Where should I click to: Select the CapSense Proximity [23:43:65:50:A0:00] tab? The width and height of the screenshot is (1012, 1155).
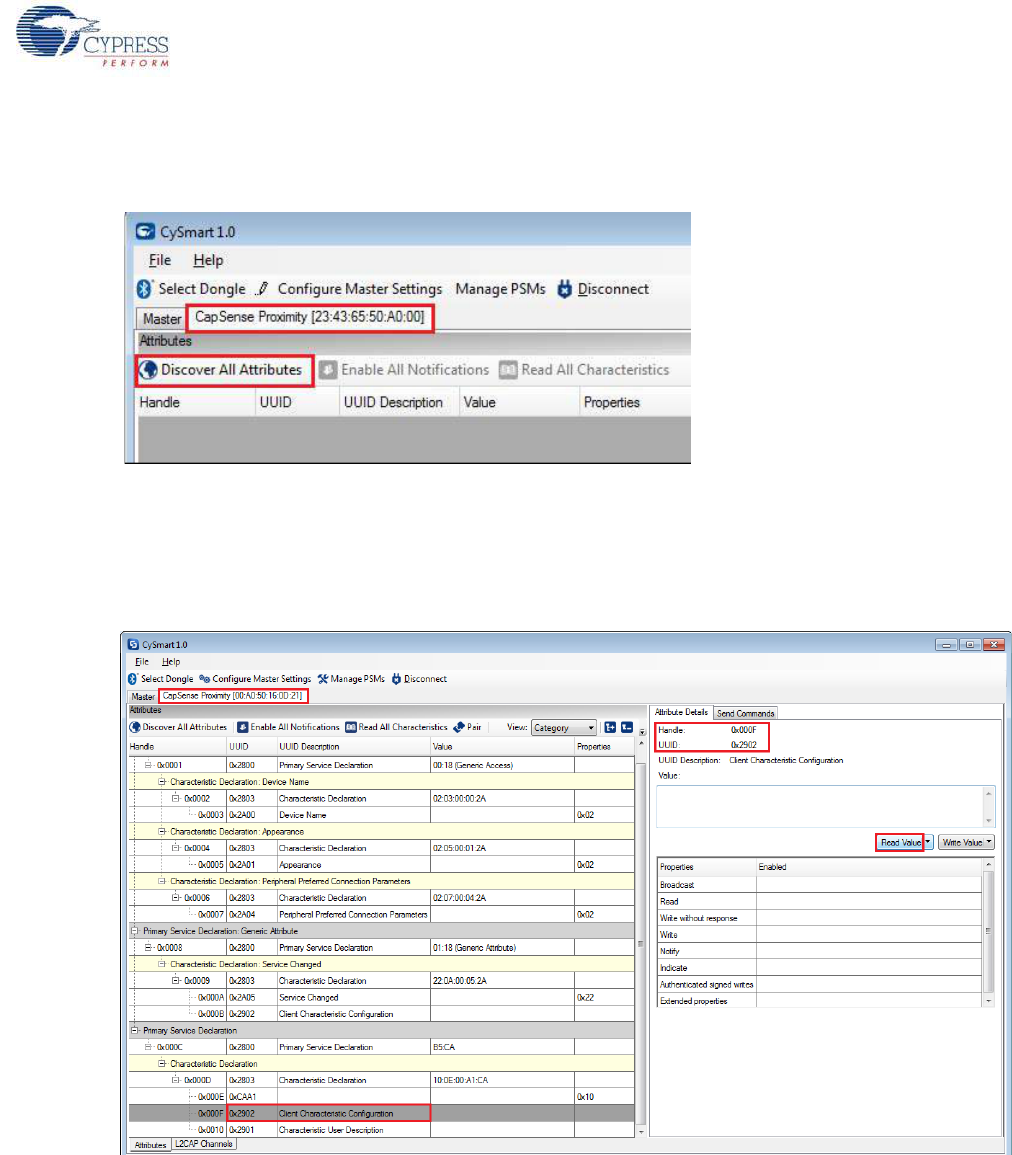point(309,317)
